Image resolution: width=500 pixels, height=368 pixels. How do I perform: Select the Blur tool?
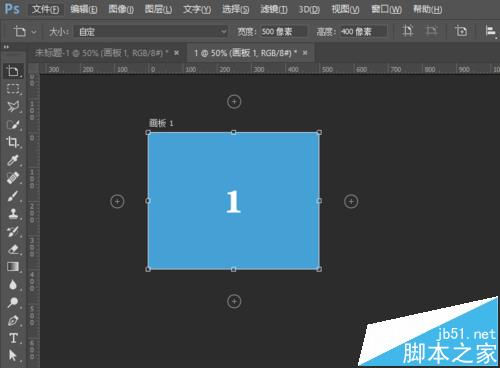[13, 285]
